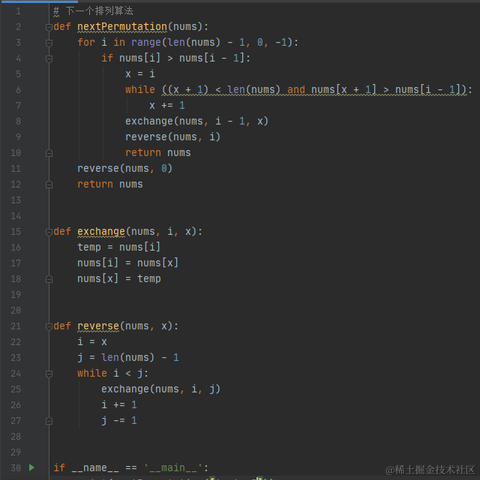Click the comment text on line 1
Image resolution: width=480 pixels, height=480 pixels.
tap(99, 11)
